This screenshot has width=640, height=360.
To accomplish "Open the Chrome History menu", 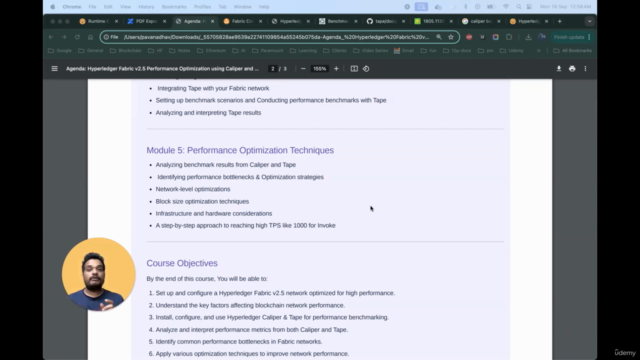I will coord(146,7).
